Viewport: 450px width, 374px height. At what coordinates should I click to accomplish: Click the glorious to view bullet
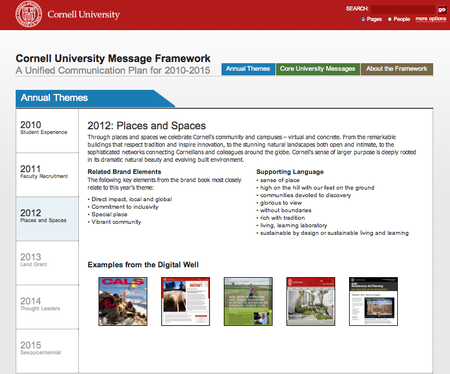pyautogui.click(x=279, y=203)
